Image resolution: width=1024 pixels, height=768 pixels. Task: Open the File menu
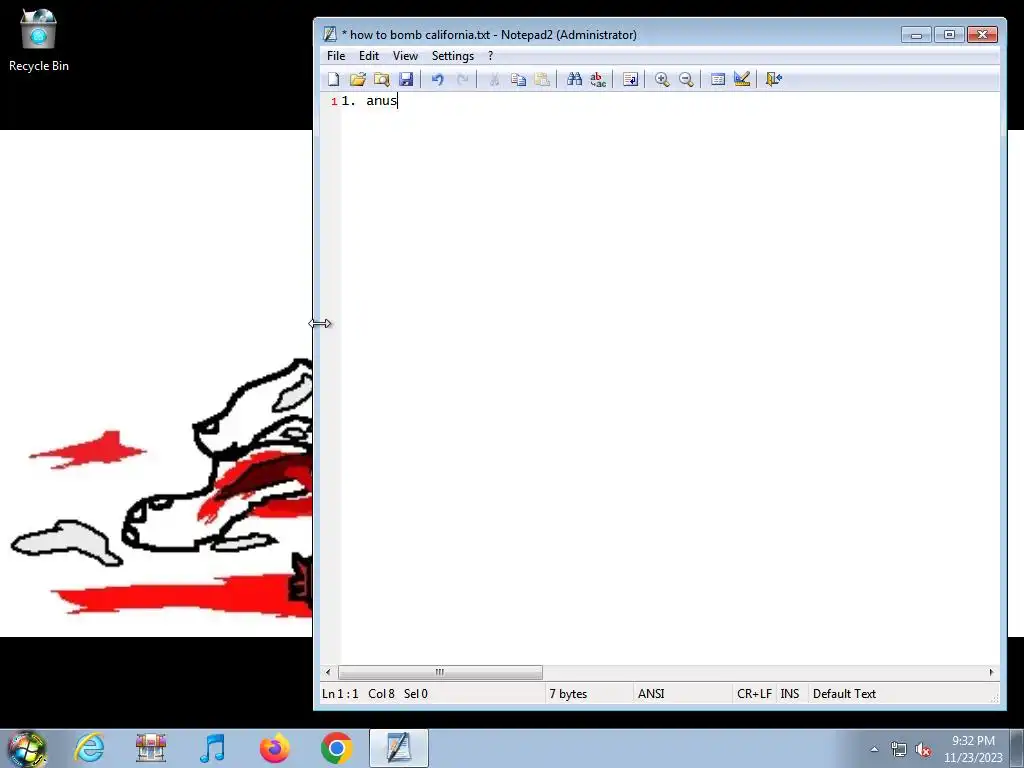[336, 56]
